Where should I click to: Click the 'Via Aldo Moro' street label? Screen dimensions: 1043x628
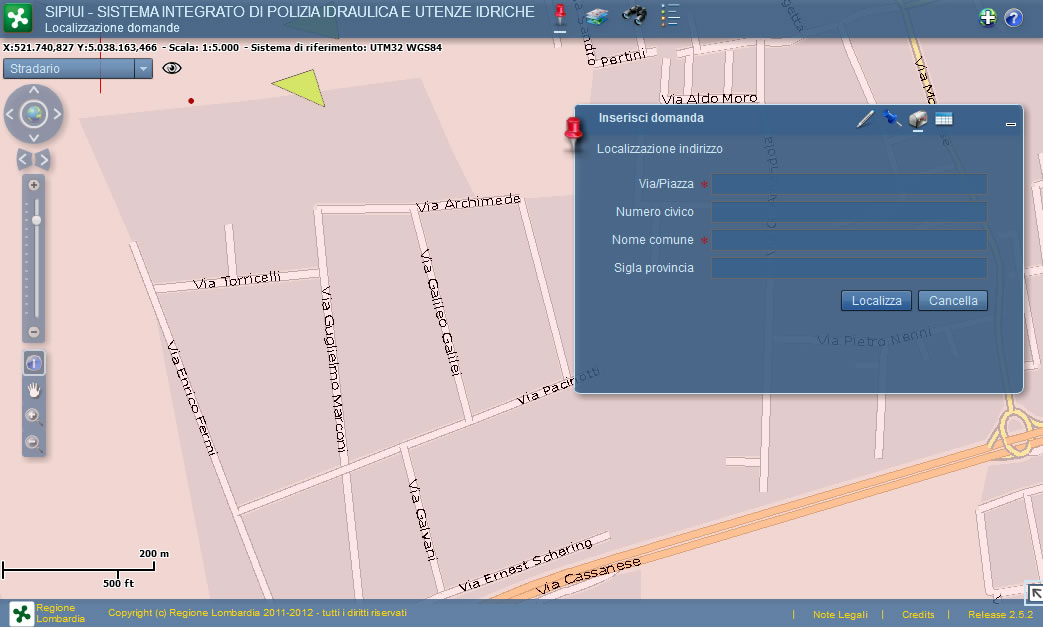tap(709, 98)
